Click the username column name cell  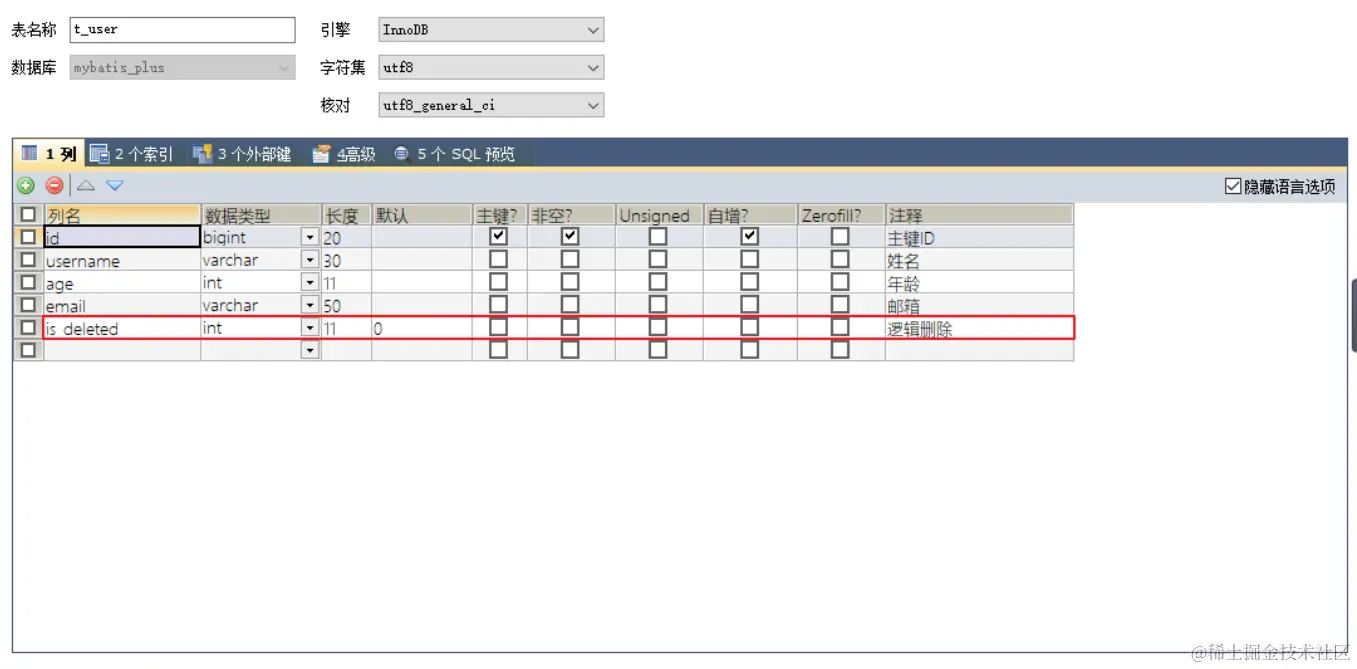click(122, 260)
